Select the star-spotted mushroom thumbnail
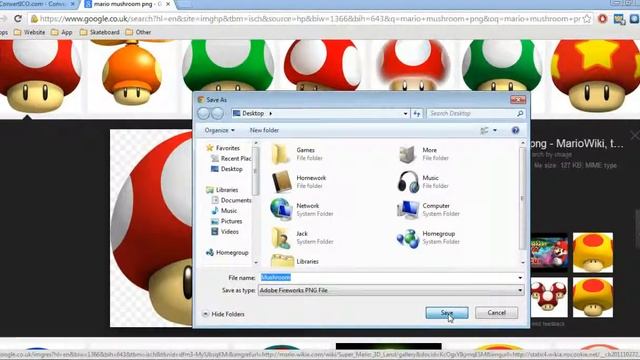Image resolution: width=640 pixels, height=360 pixels. [x=595, y=76]
